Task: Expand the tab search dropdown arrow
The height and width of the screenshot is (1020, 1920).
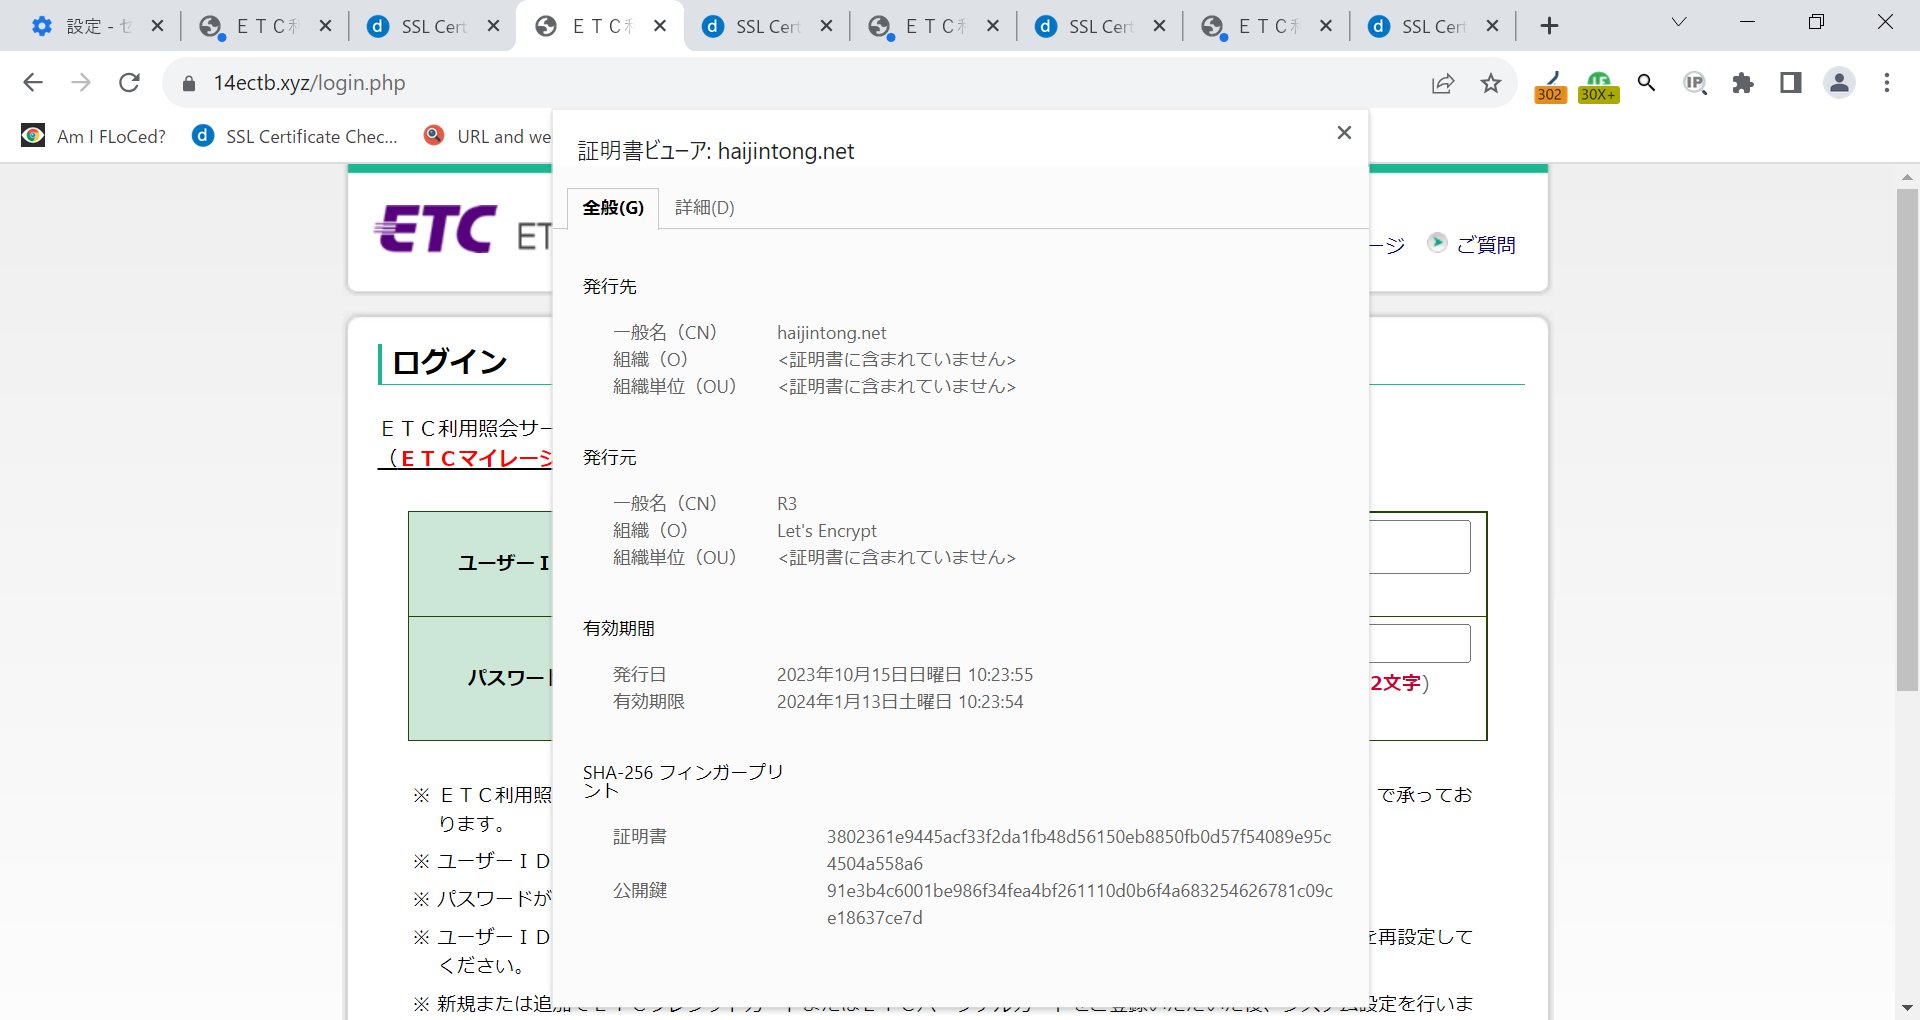Action: tap(1679, 22)
